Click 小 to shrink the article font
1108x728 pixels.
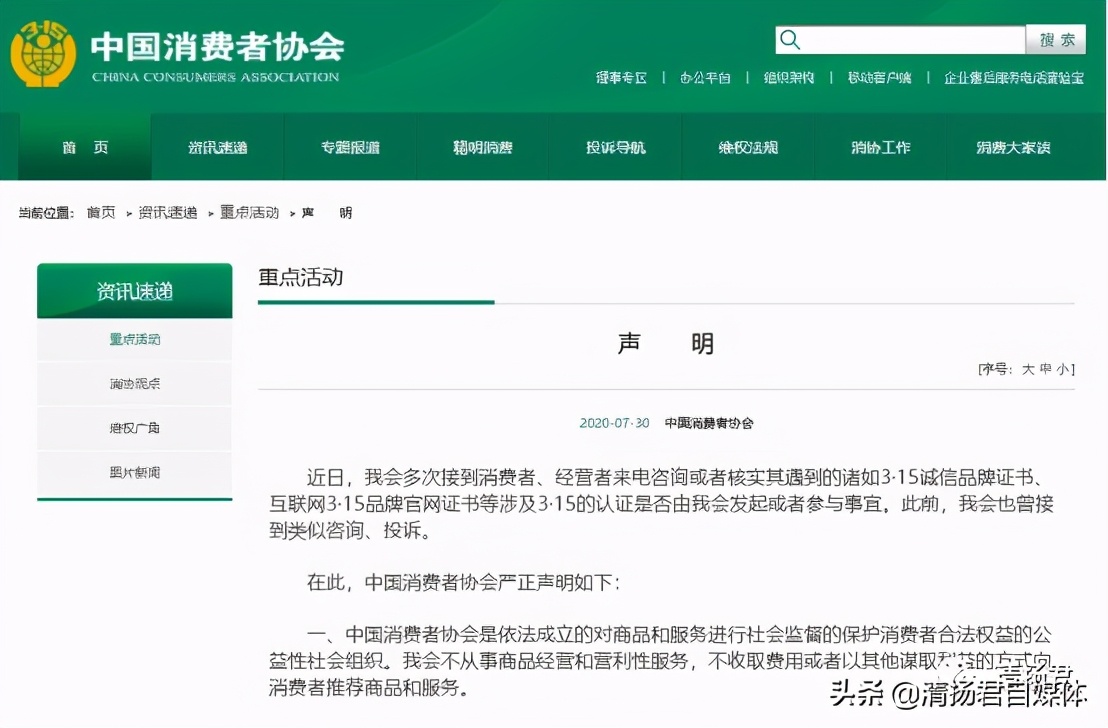pyautogui.click(x=1062, y=368)
